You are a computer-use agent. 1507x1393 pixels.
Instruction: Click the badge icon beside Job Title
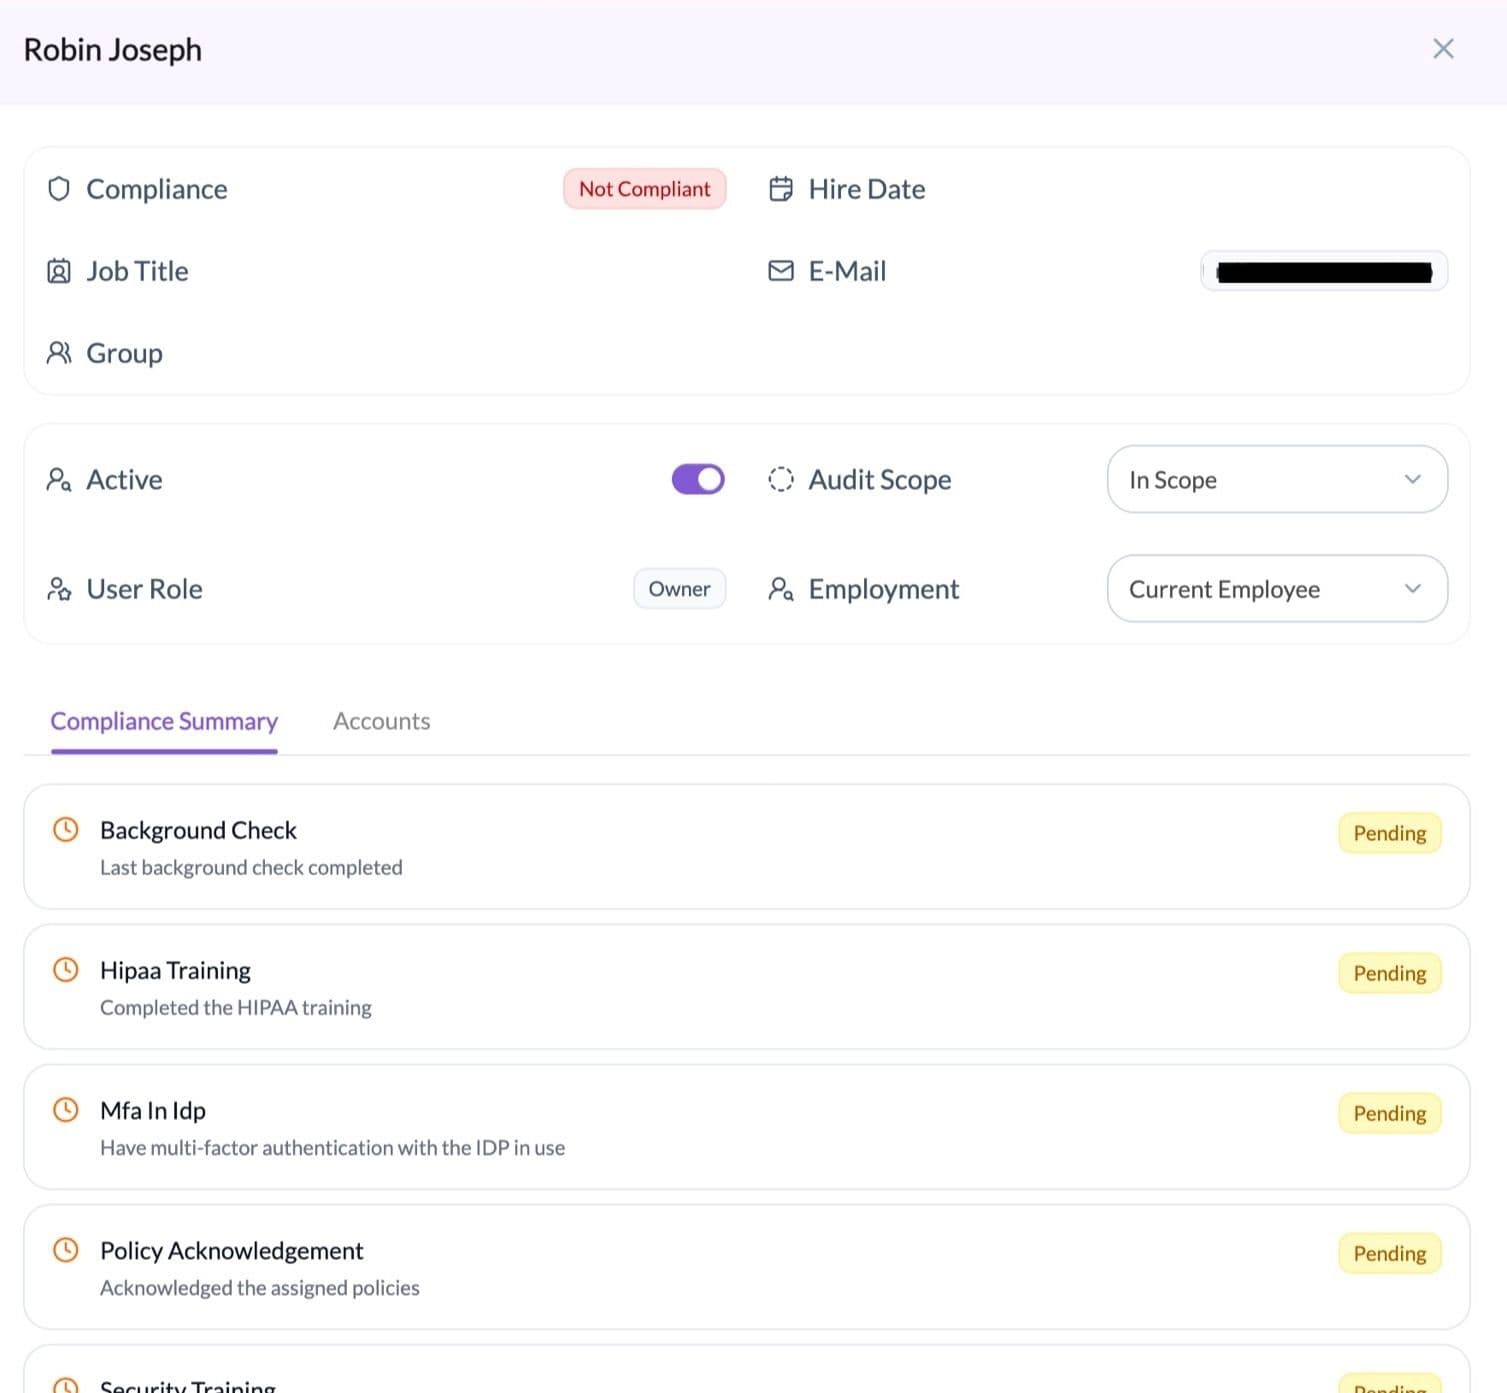coord(59,271)
